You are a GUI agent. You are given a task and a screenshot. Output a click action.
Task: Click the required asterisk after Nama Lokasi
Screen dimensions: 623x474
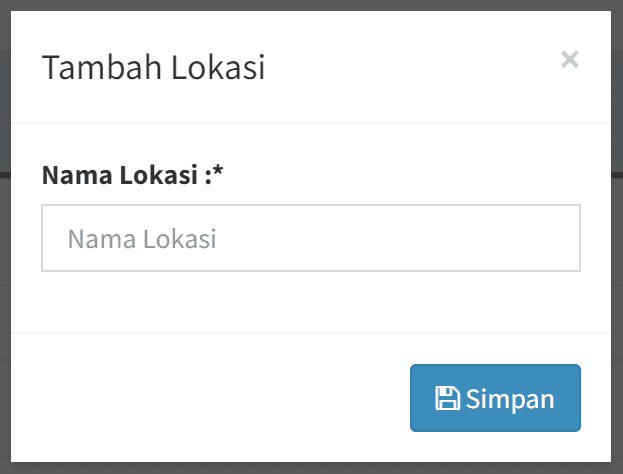[x=219, y=174]
